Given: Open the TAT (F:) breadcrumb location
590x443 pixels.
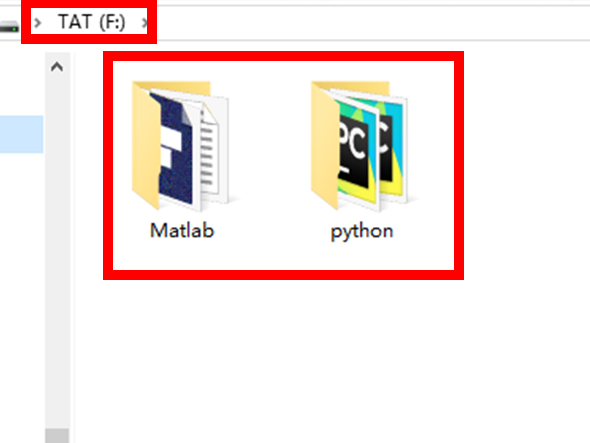Looking at the screenshot, I should tap(92, 22).
